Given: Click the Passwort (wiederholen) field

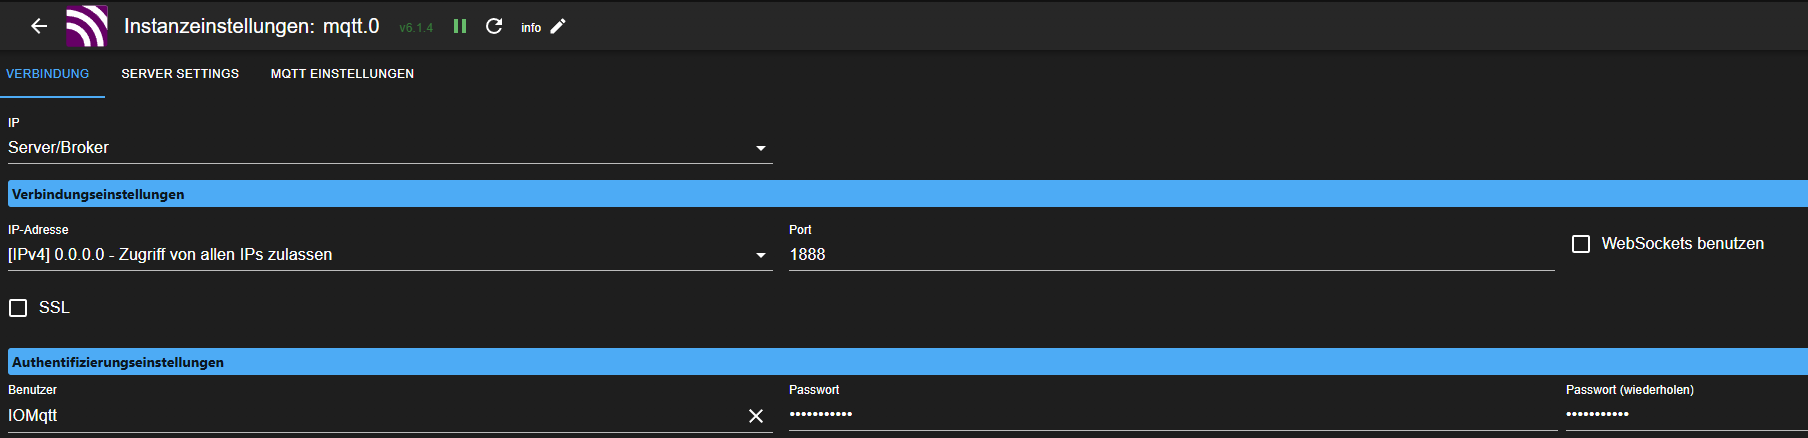Looking at the screenshot, I should [x=1685, y=414].
